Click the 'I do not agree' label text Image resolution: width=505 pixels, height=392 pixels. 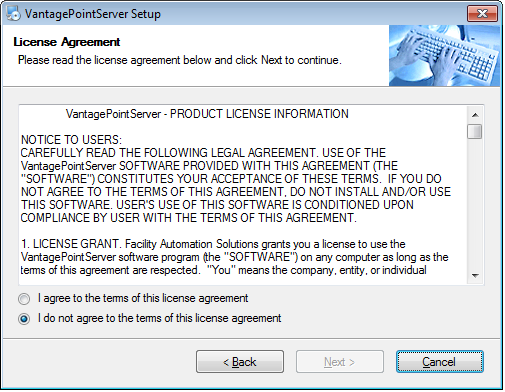point(159,318)
